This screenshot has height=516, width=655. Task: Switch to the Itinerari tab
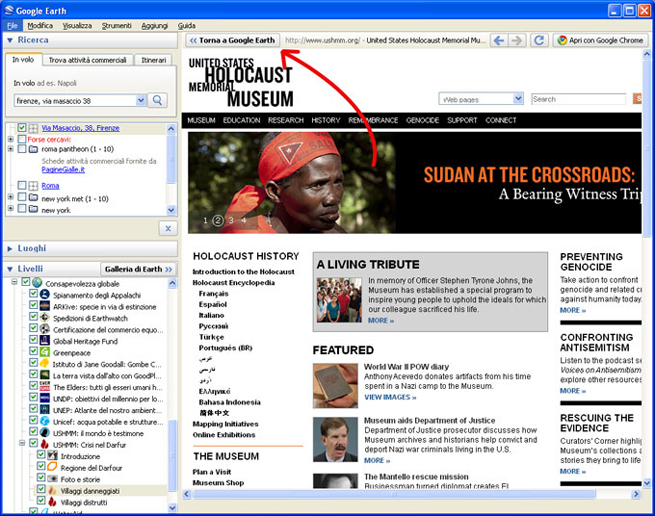coord(154,60)
